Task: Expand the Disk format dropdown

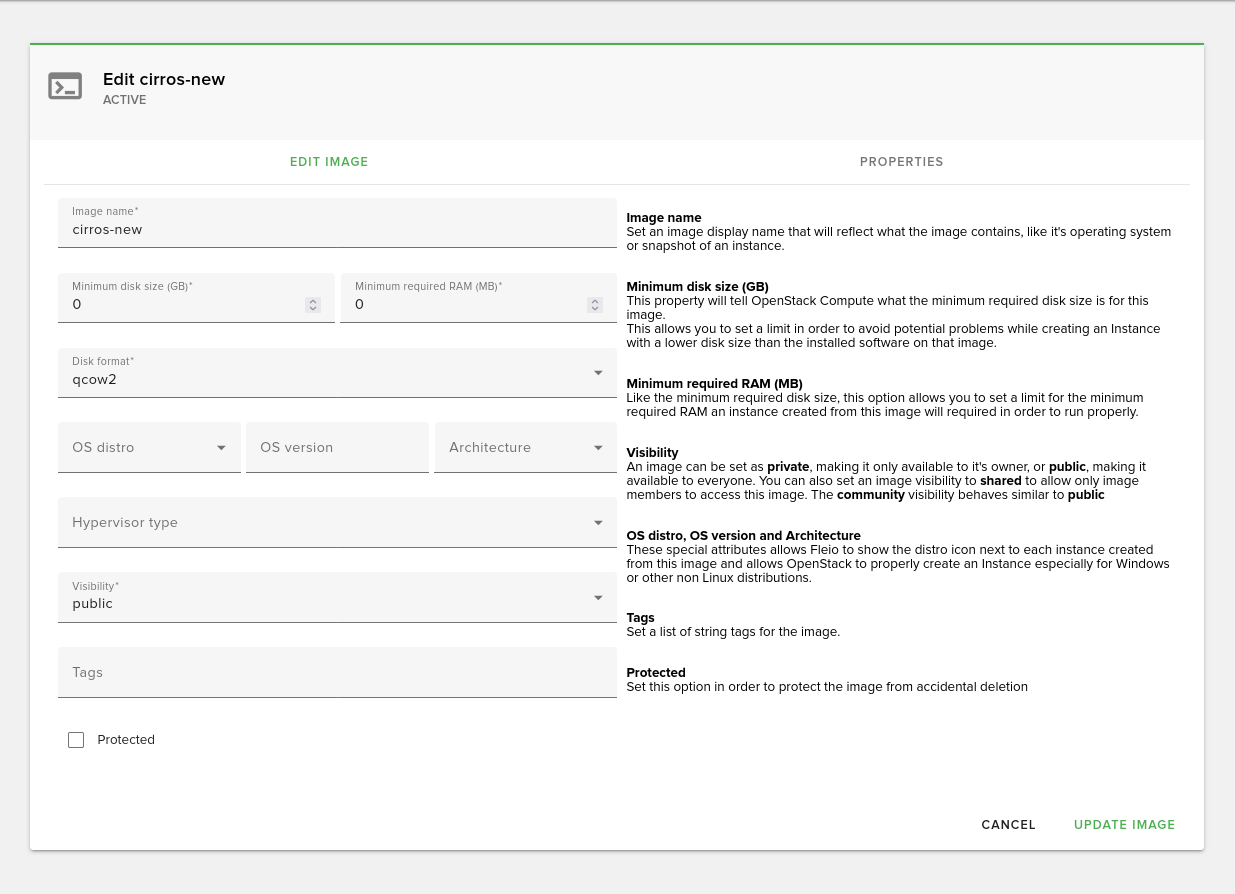Action: coord(598,373)
